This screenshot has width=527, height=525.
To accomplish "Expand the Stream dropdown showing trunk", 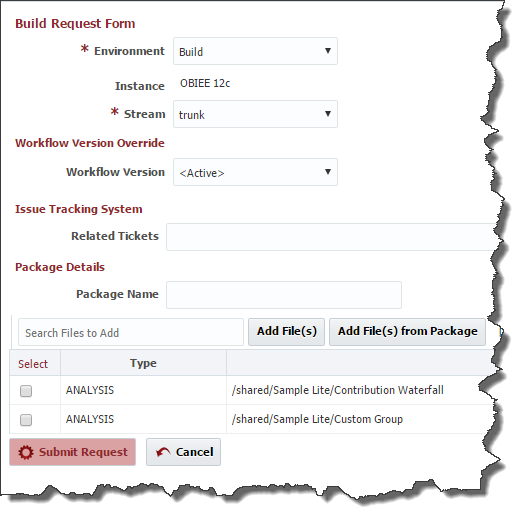I will [x=255, y=114].
